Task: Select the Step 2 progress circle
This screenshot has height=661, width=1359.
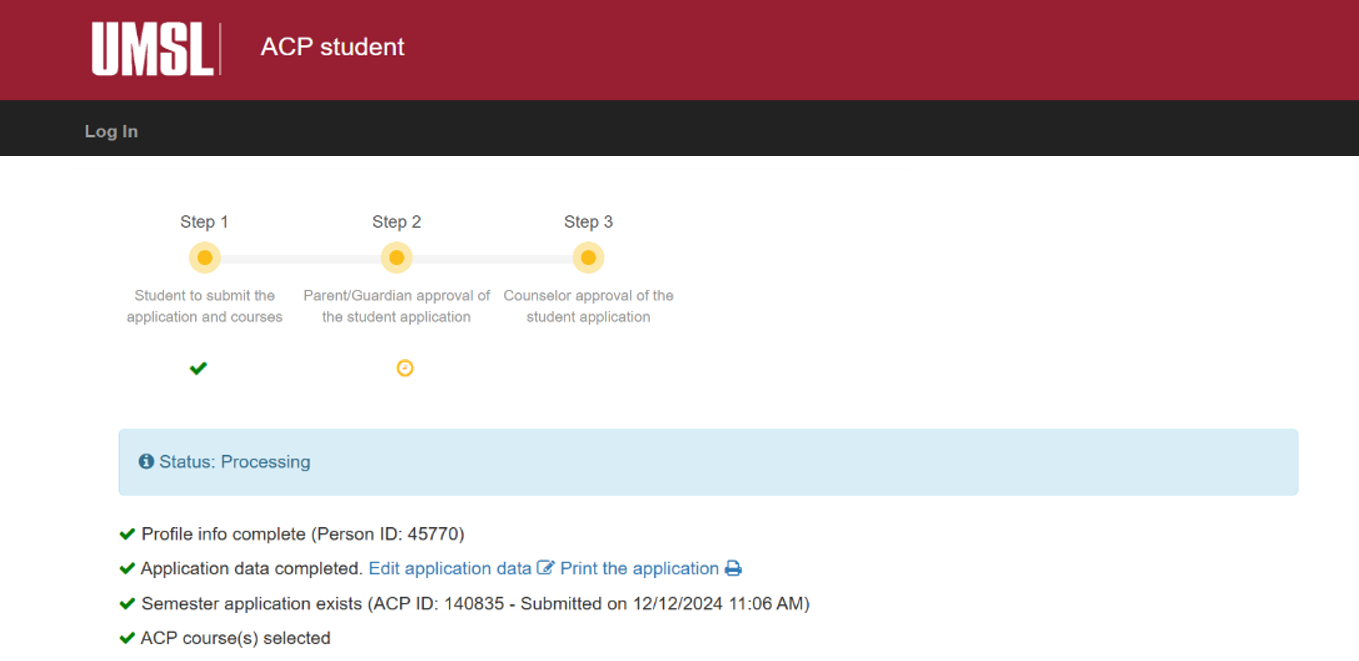Action: click(396, 257)
